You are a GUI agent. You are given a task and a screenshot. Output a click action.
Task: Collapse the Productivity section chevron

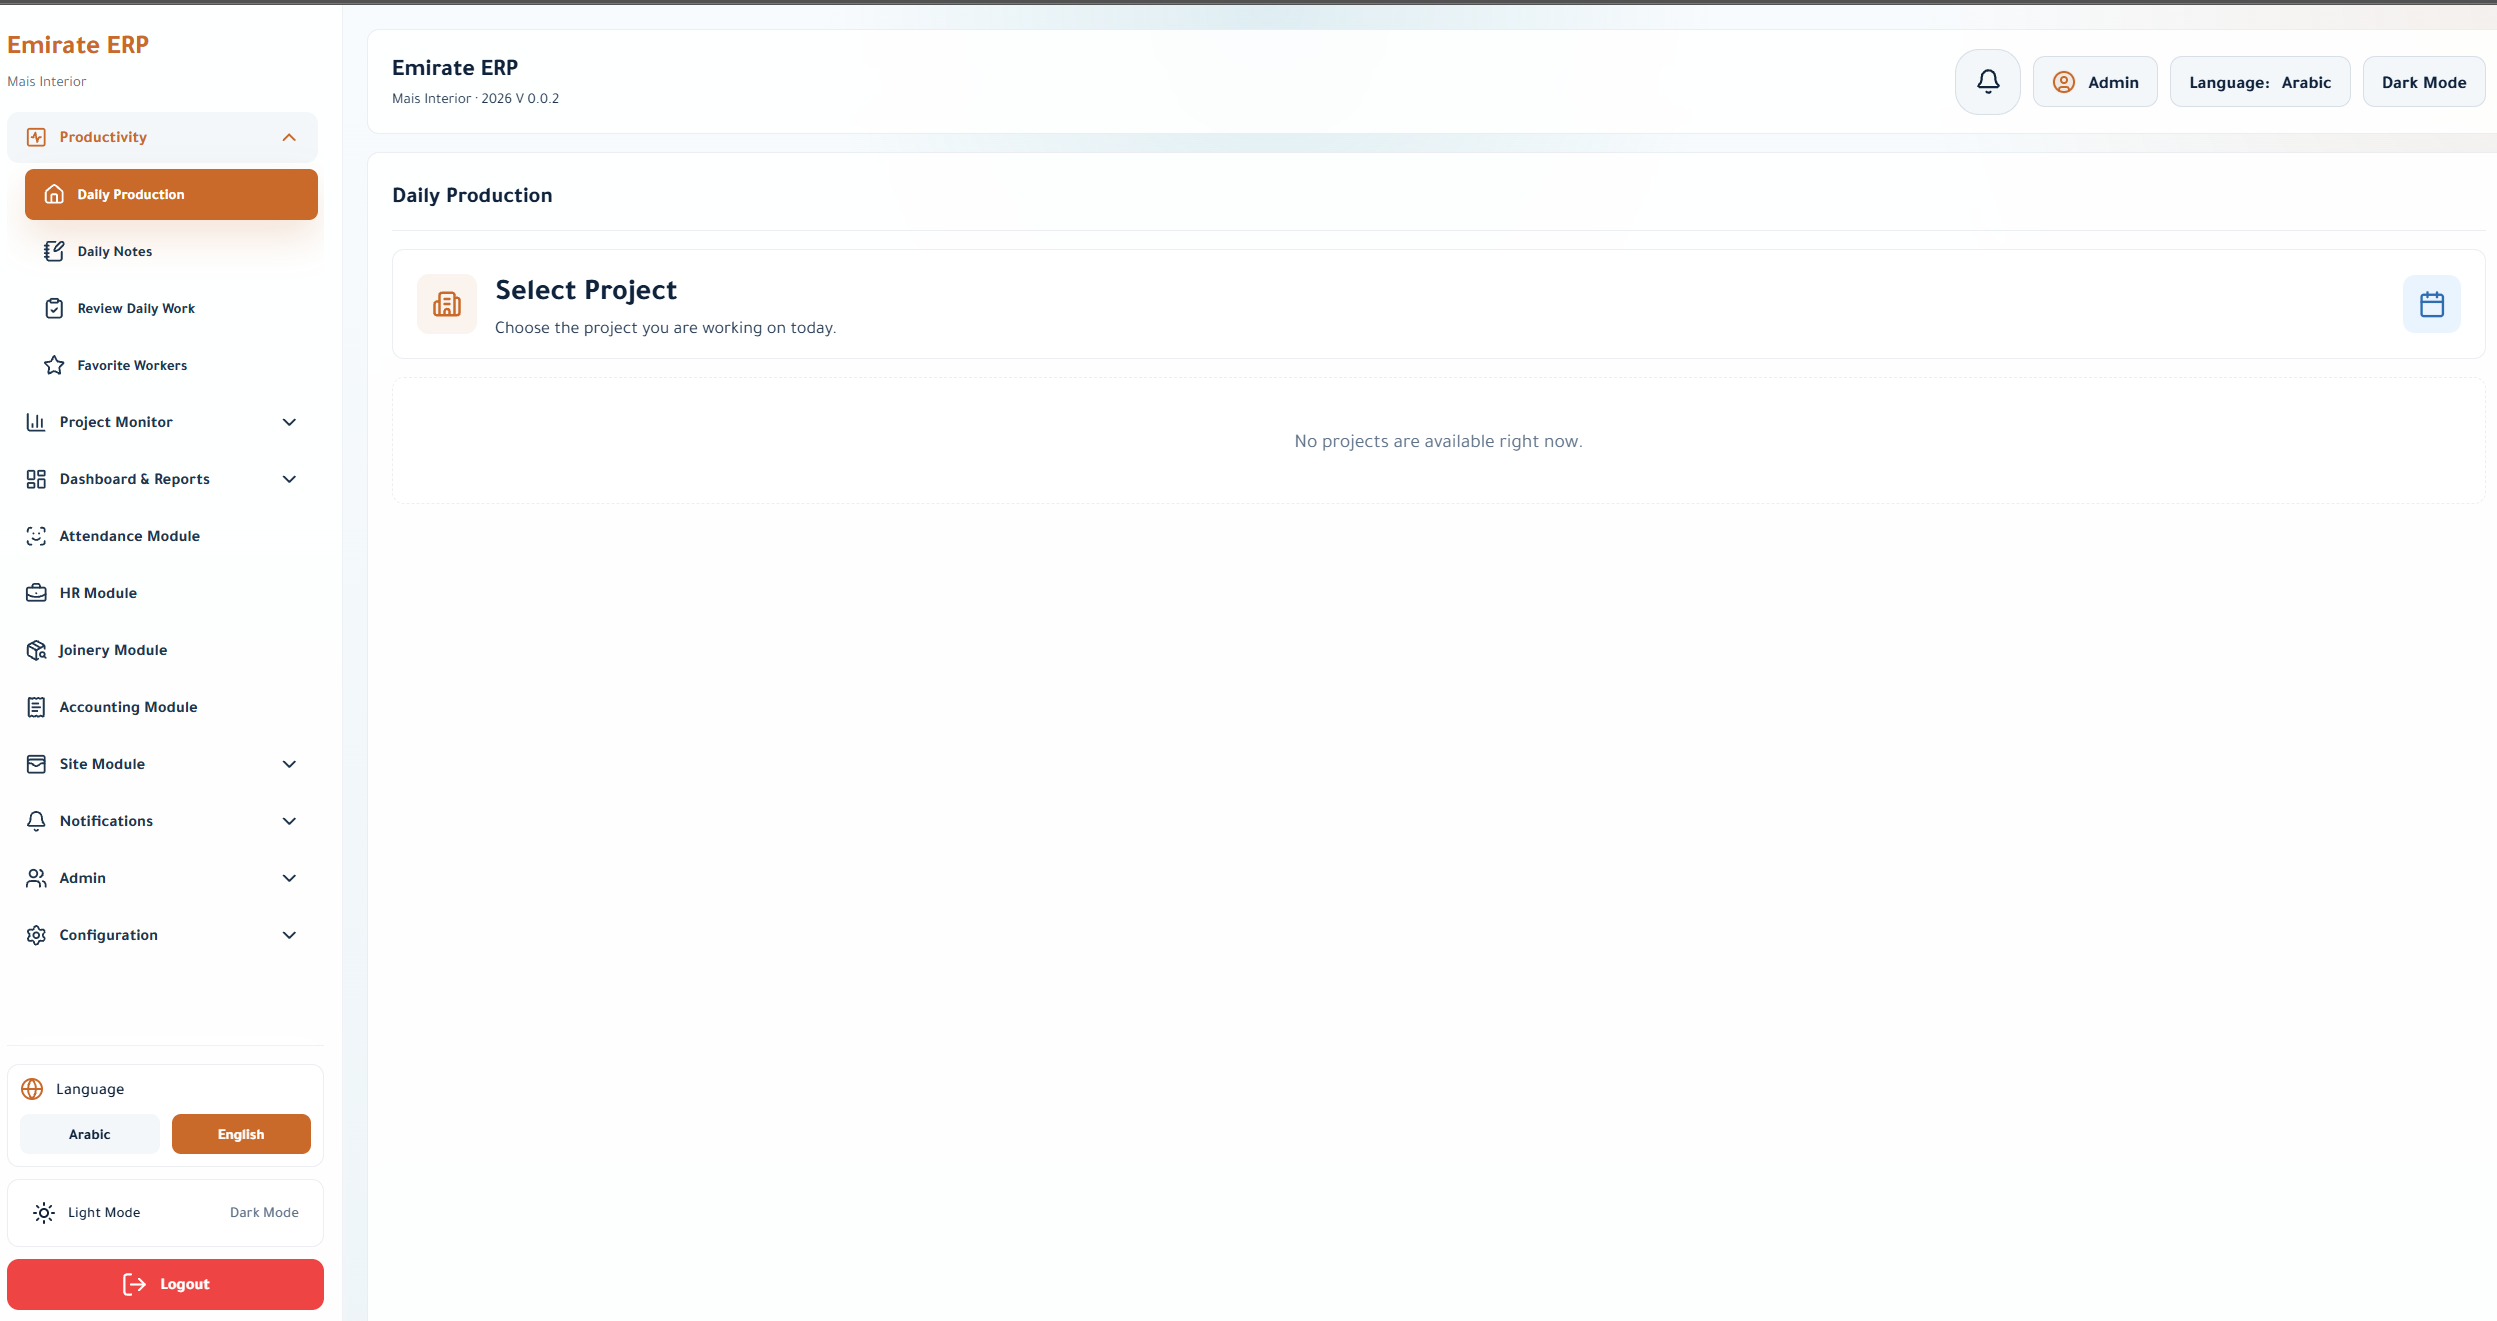point(289,137)
